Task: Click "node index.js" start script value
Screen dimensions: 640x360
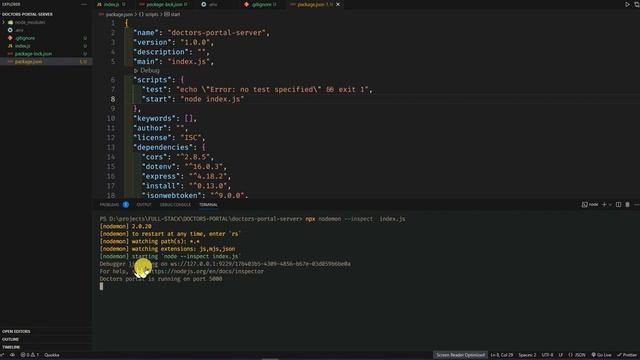Action: (212, 99)
